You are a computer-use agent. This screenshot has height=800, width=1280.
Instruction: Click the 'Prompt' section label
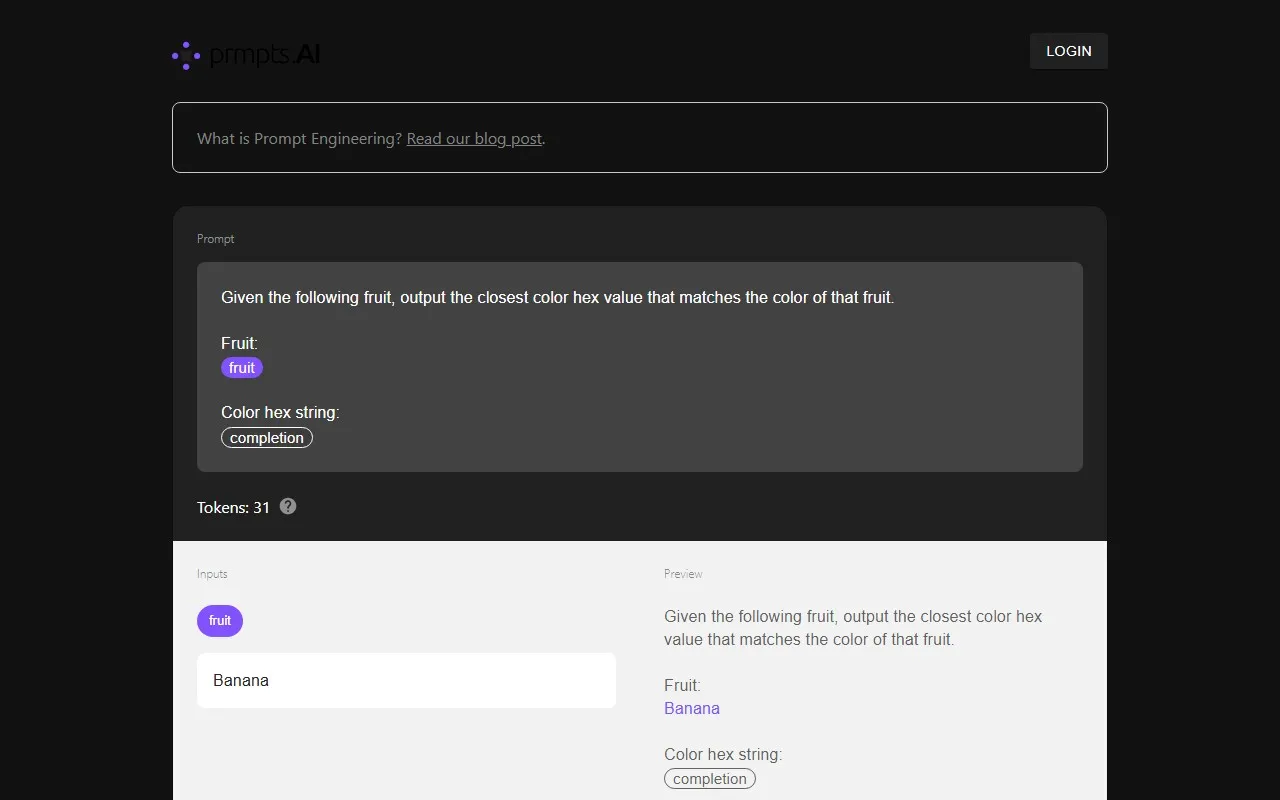(x=216, y=239)
